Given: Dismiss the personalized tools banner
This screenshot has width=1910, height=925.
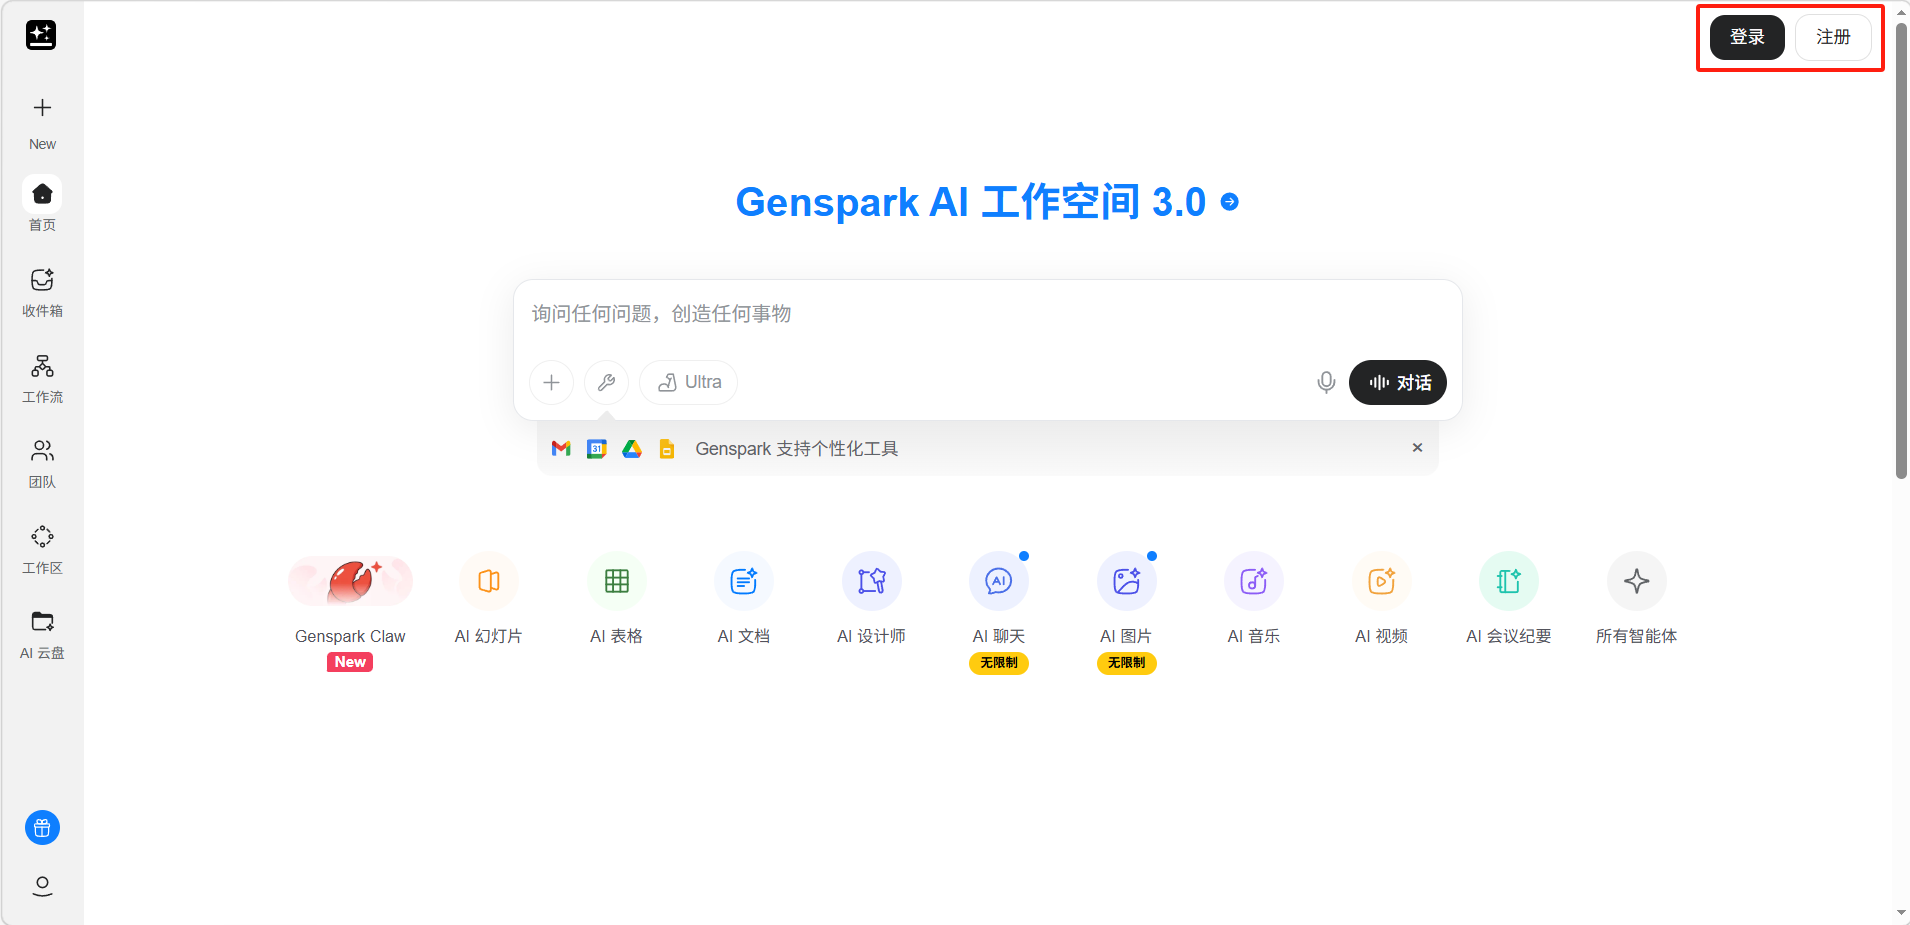Looking at the screenshot, I should 1417,448.
